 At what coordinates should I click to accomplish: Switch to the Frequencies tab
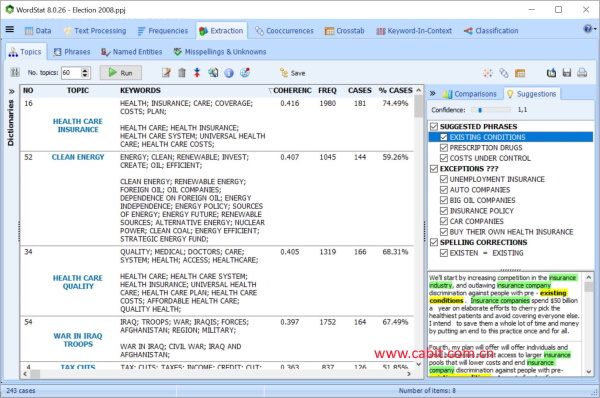click(163, 31)
